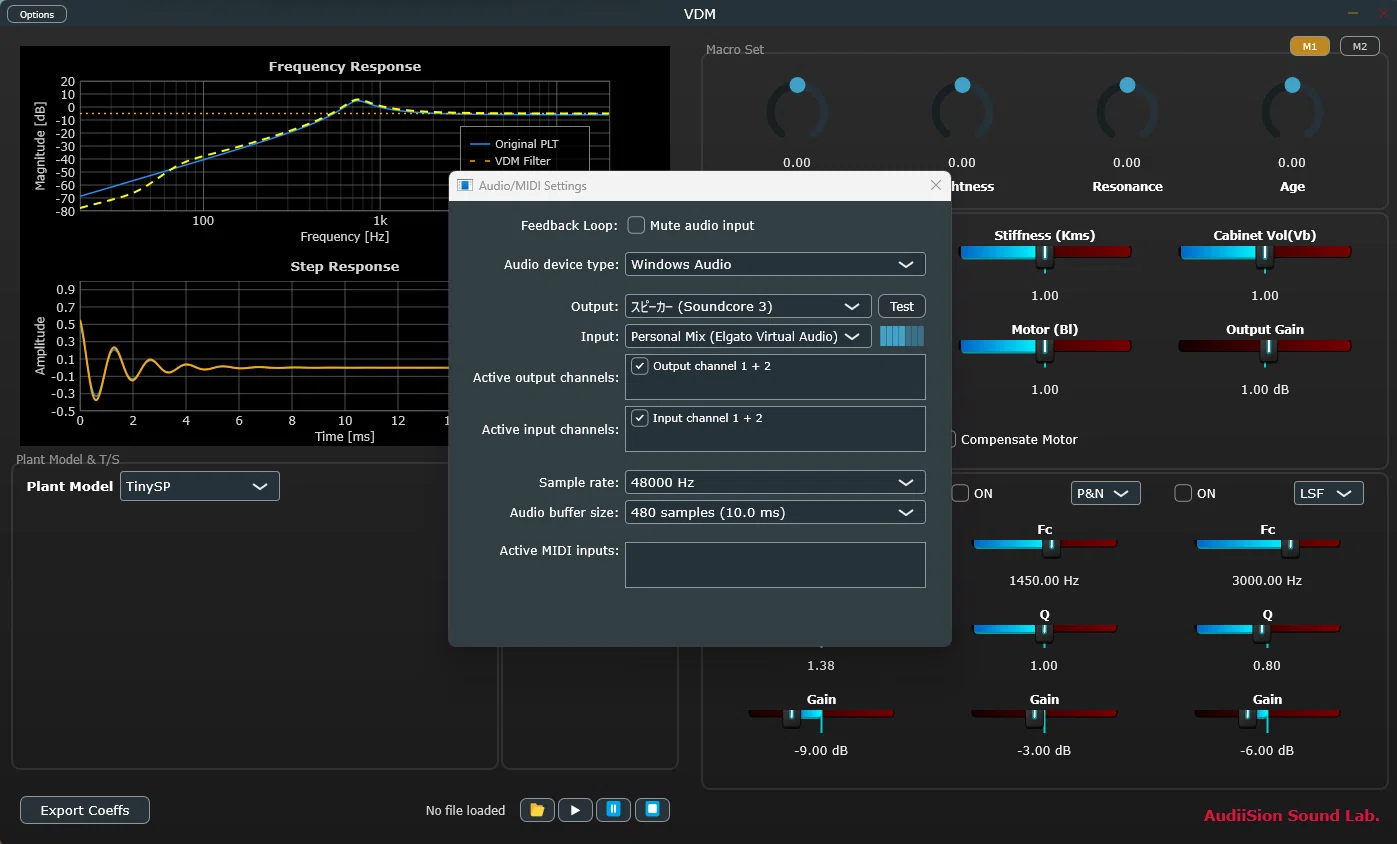
Task: Open the Plant Model TinySP dropdown
Action: (200, 486)
